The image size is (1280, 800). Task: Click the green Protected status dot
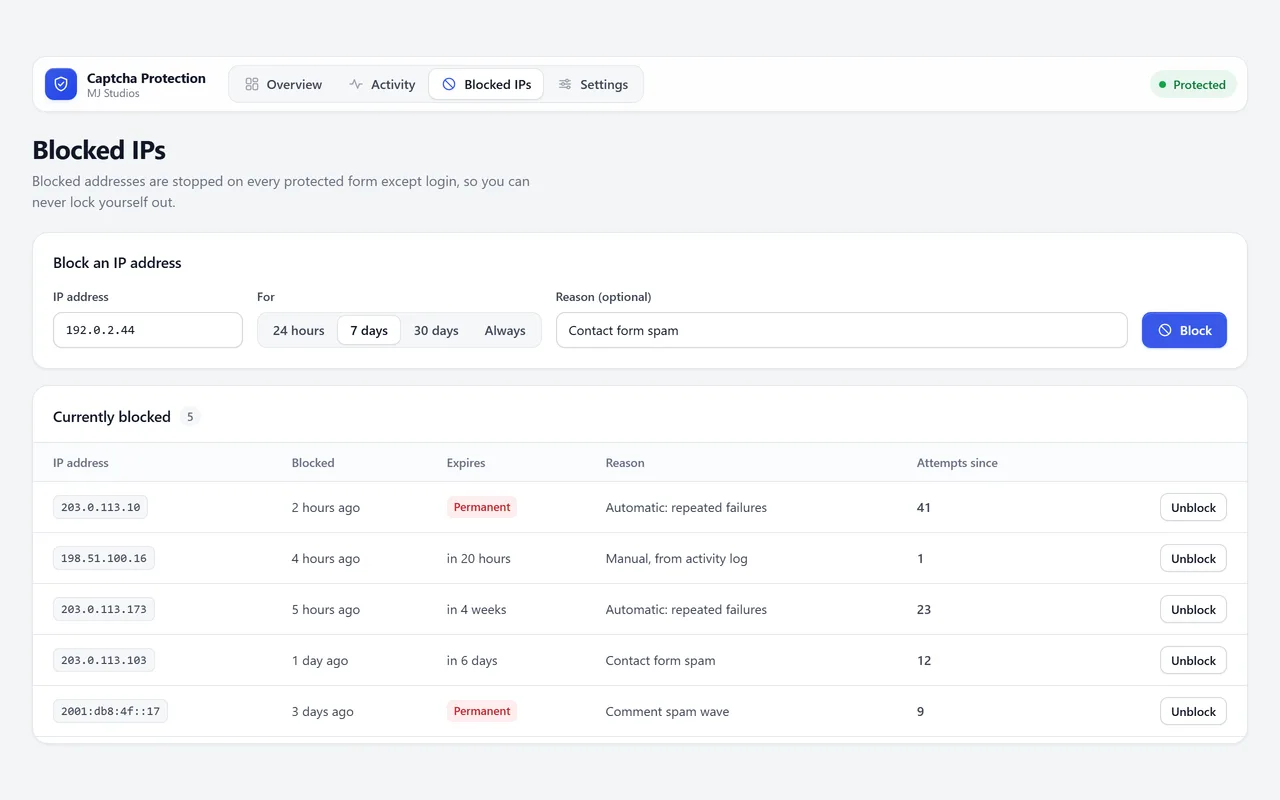point(1162,85)
